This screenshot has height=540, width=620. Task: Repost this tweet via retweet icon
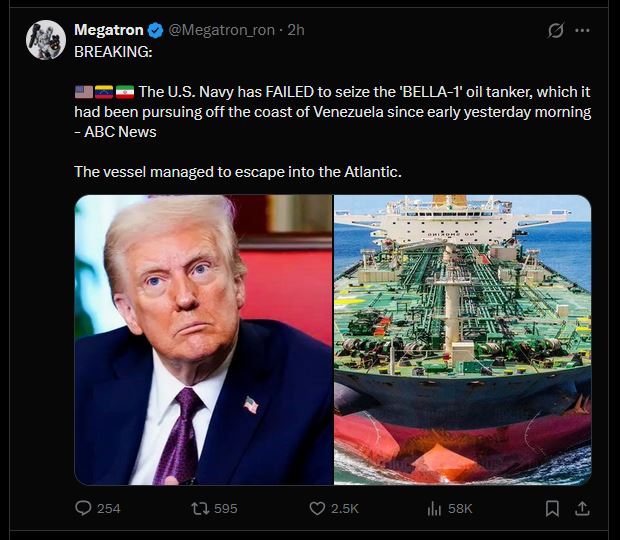[x=200, y=508]
